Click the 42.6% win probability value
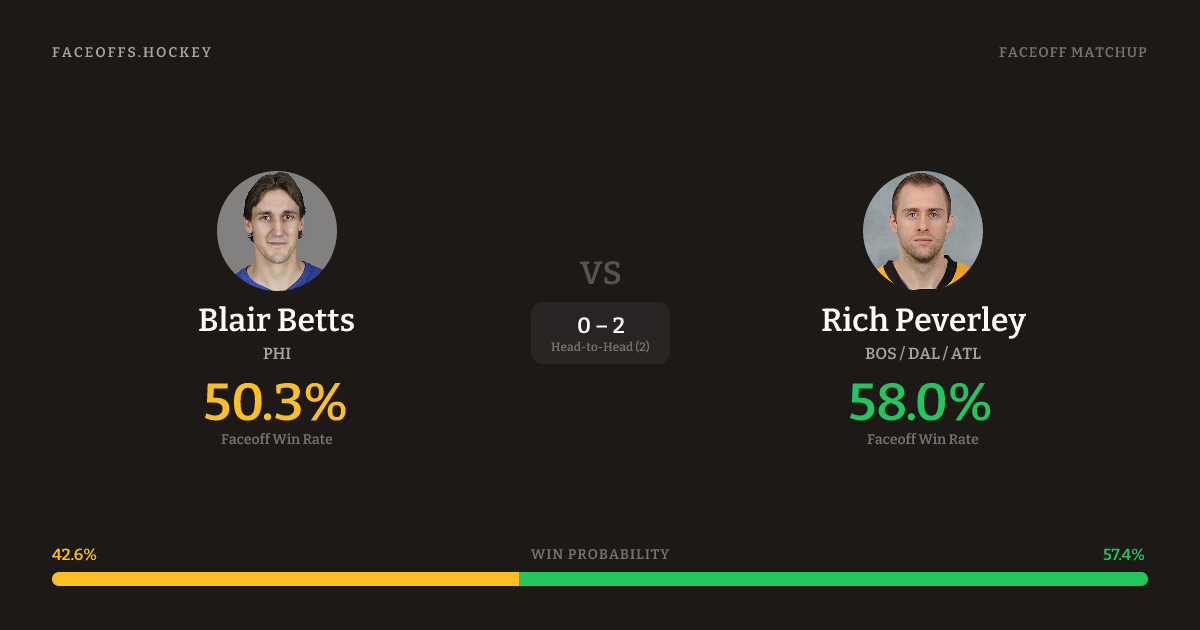Viewport: 1200px width, 630px height. click(x=74, y=554)
